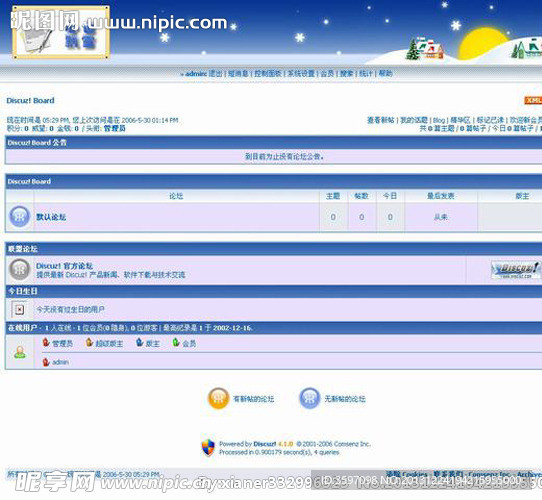Click the 主题 column header
The width and height of the screenshot is (542, 500).
pyautogui.click(x=333, y=196)
